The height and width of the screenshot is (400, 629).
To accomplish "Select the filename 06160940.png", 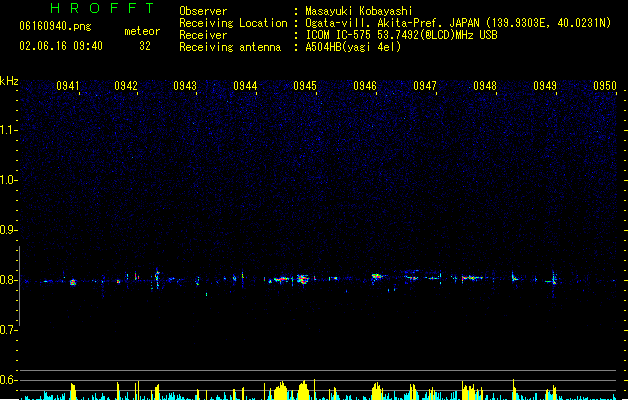I will pyautogui.click(x=55, y=26).
